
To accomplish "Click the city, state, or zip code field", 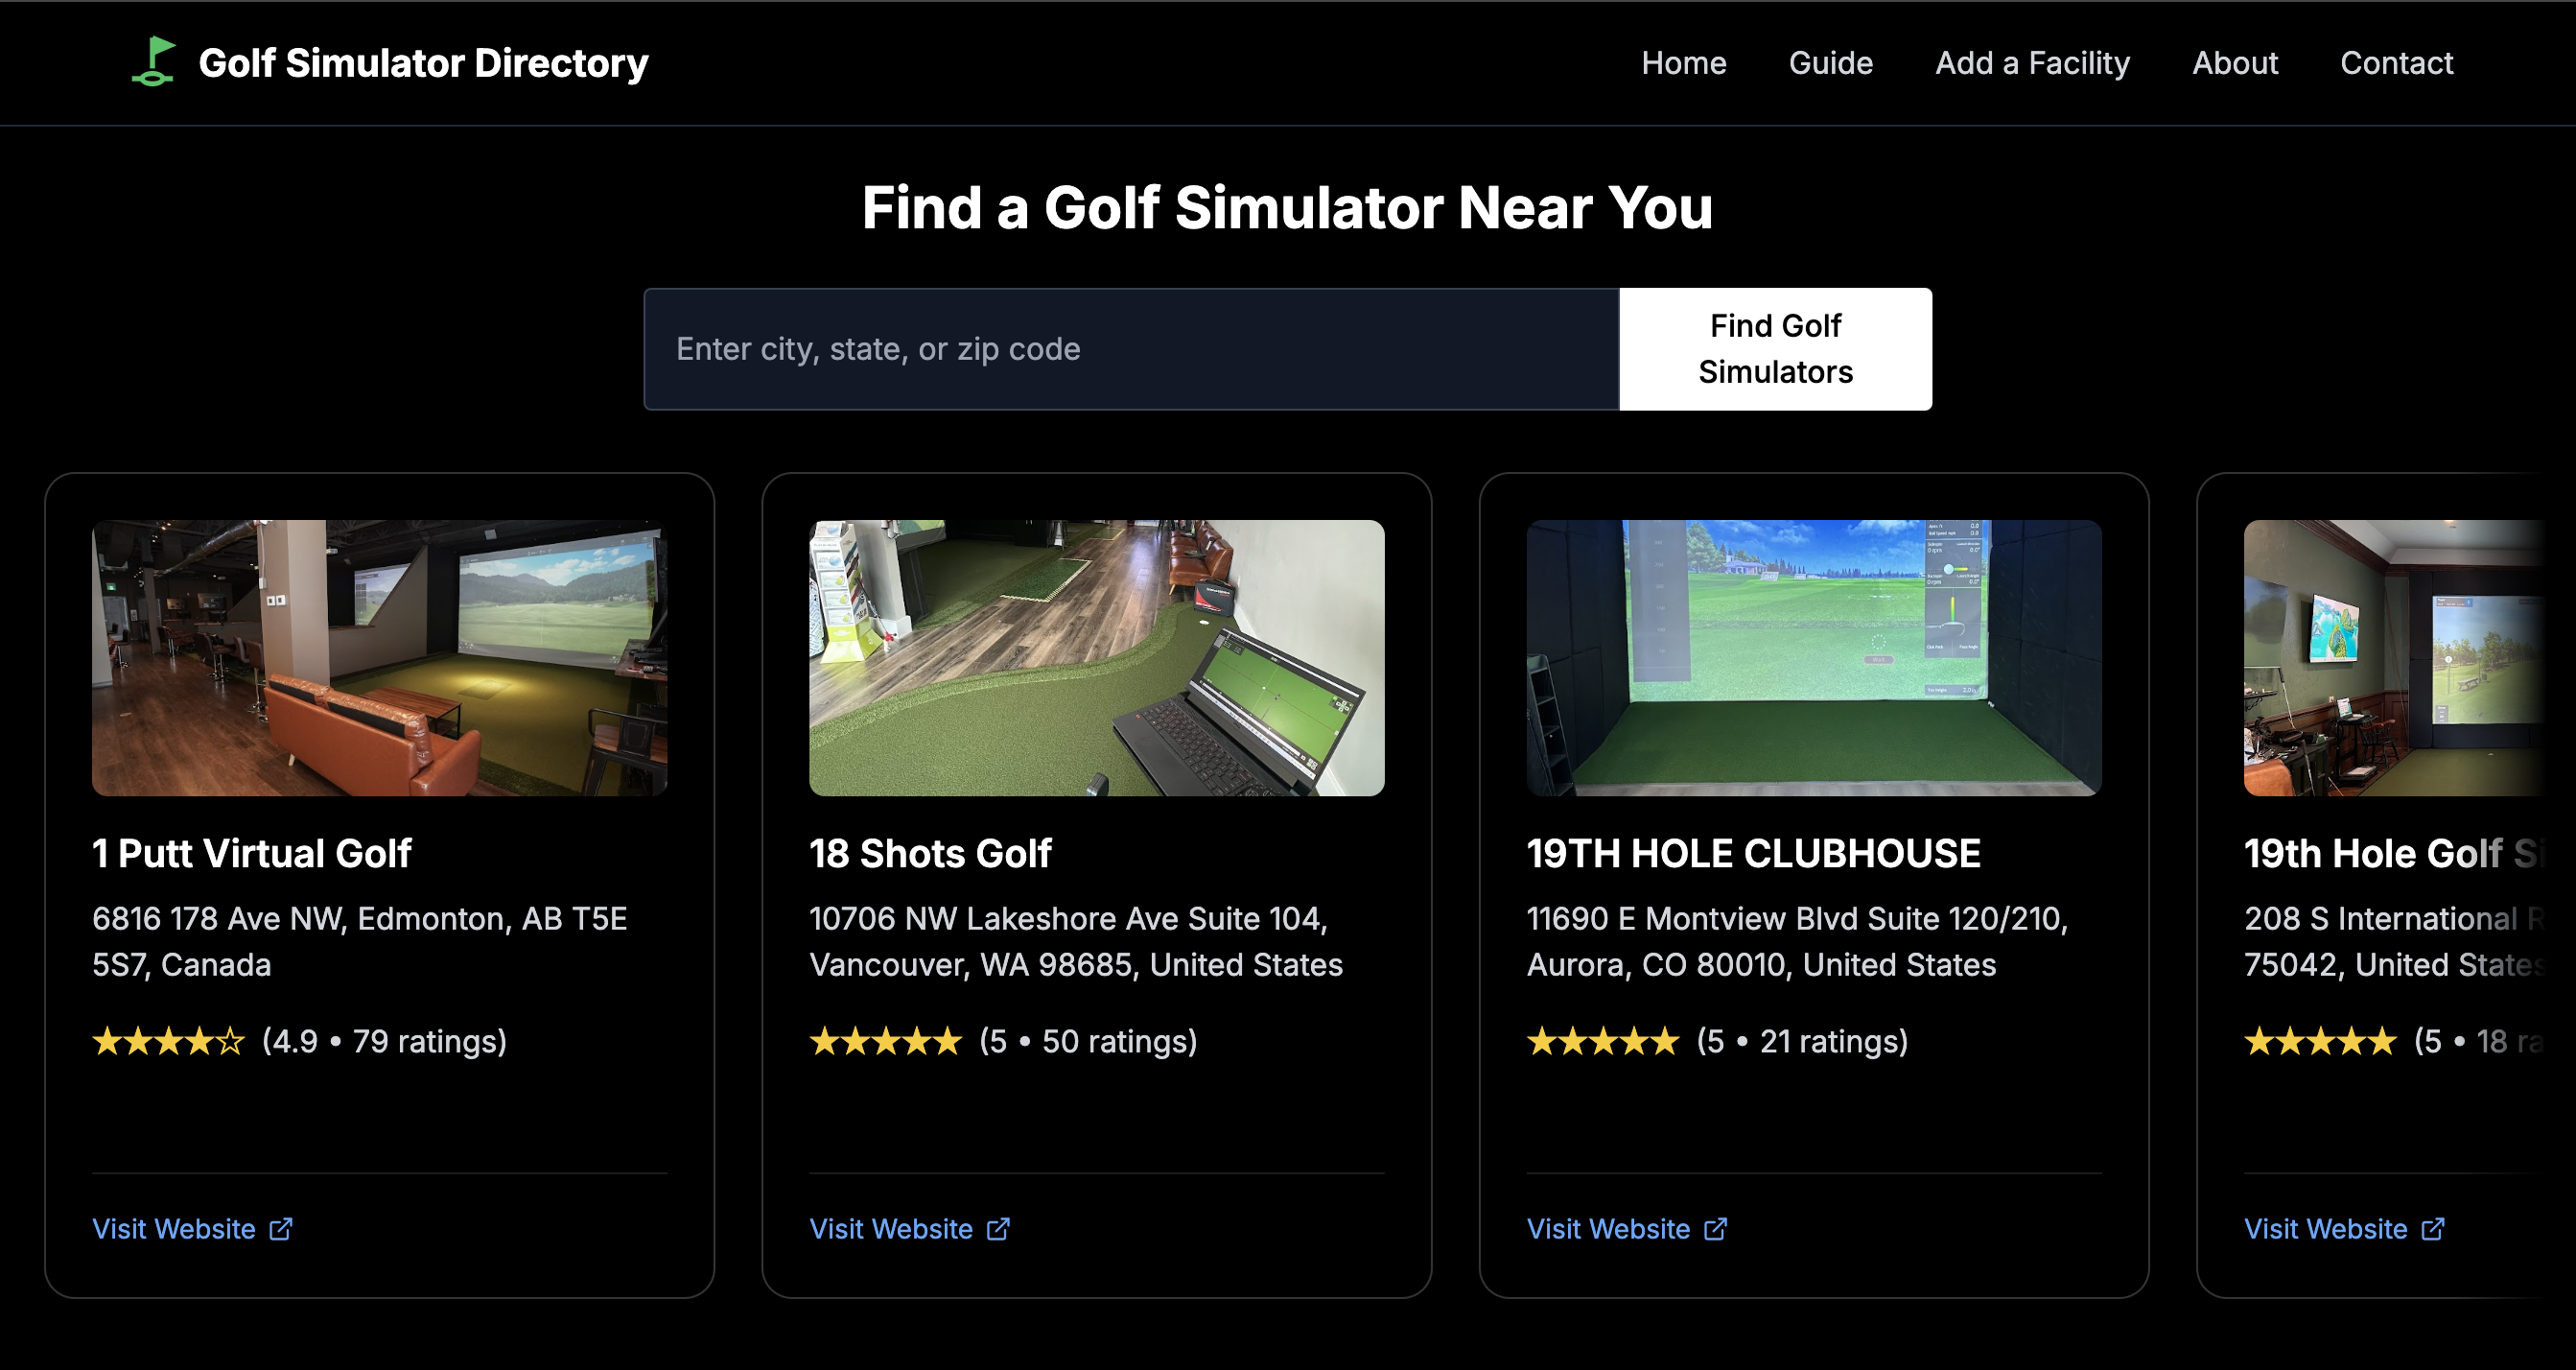I will 1130,349.
